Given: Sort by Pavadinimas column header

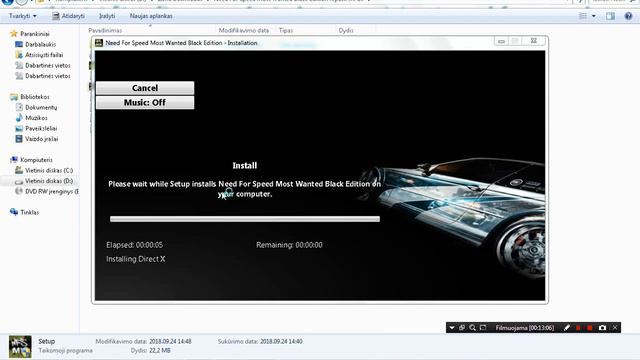Looking at the screenshot, I should (105, 30).
